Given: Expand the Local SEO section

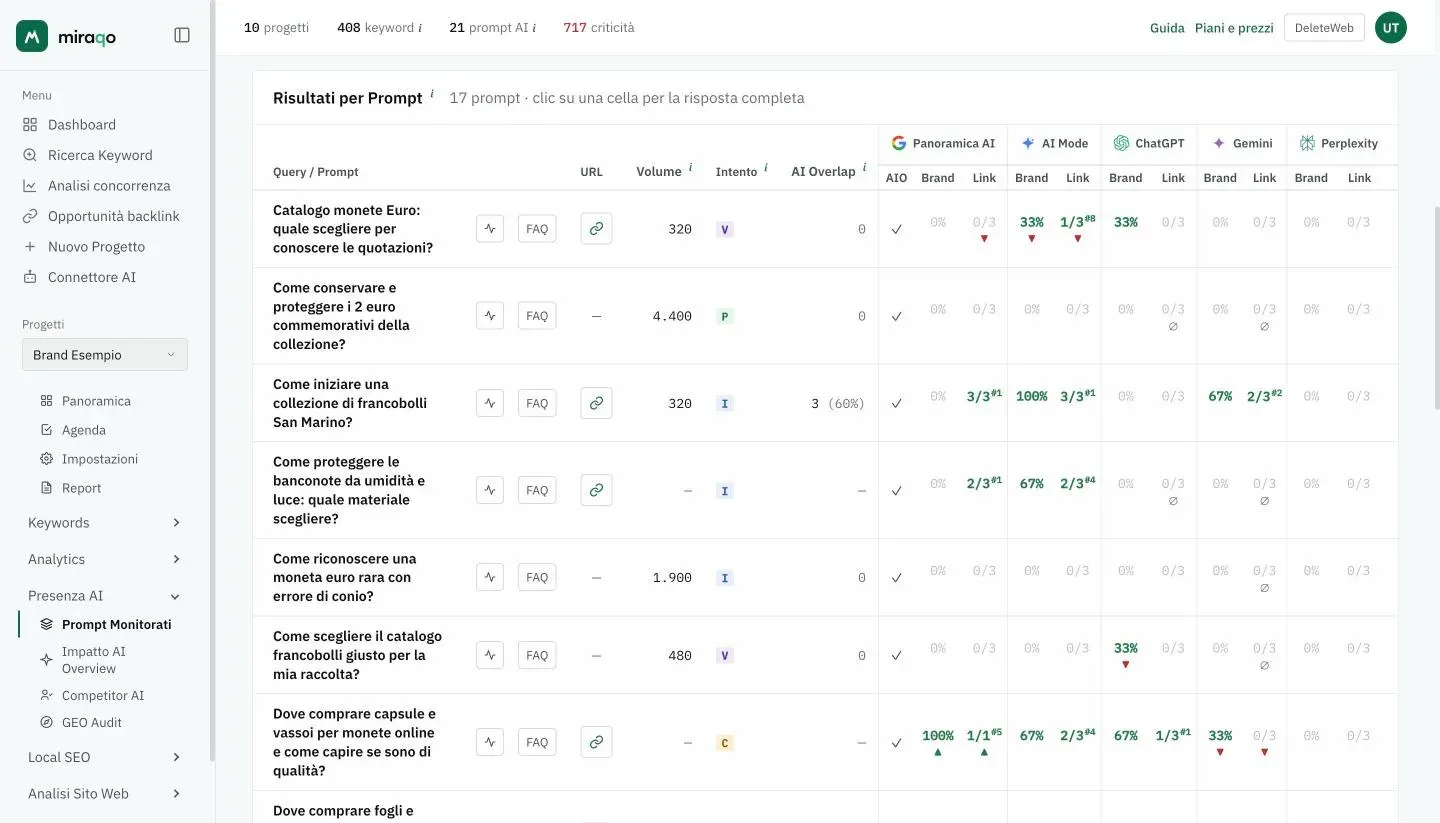Looking at the screenshot, I should point(105,757).
